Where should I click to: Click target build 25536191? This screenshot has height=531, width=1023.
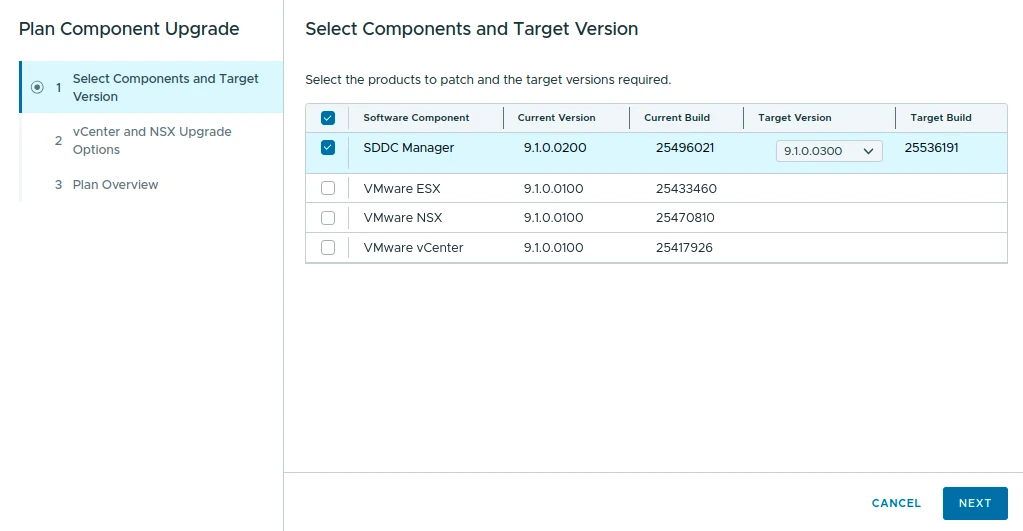(932, 148)
